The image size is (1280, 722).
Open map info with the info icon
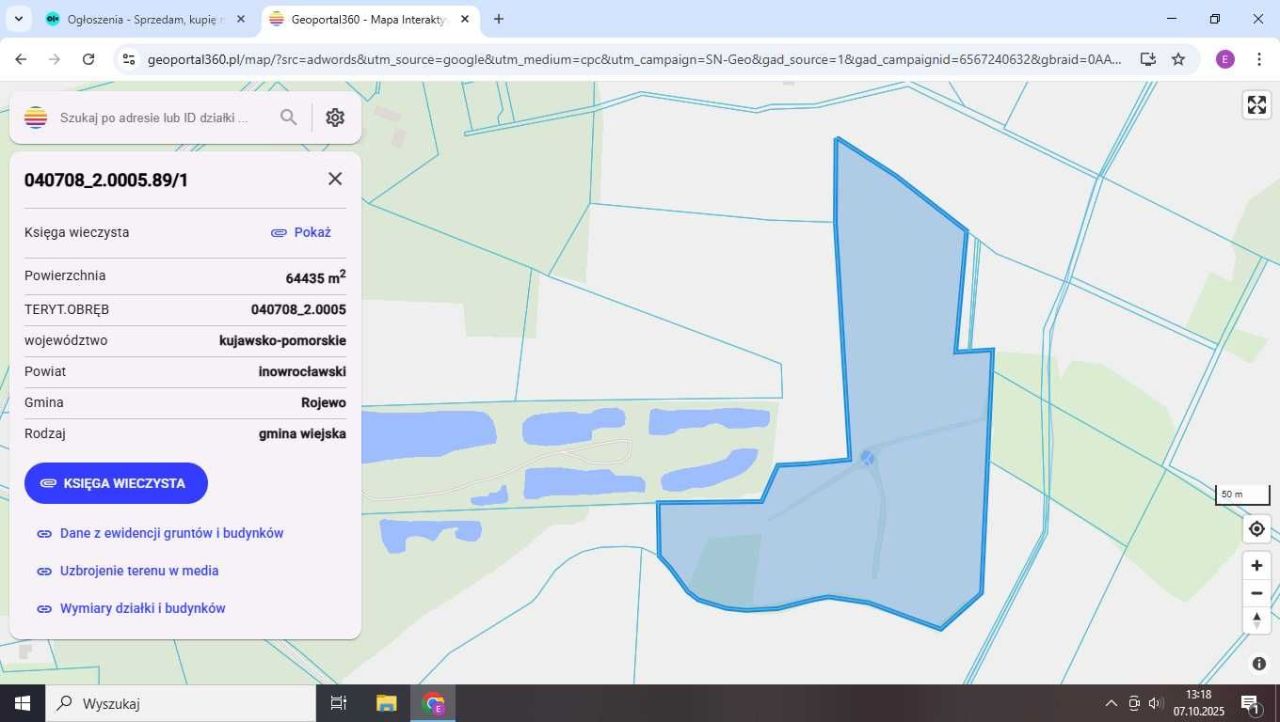click(1258, 663)
